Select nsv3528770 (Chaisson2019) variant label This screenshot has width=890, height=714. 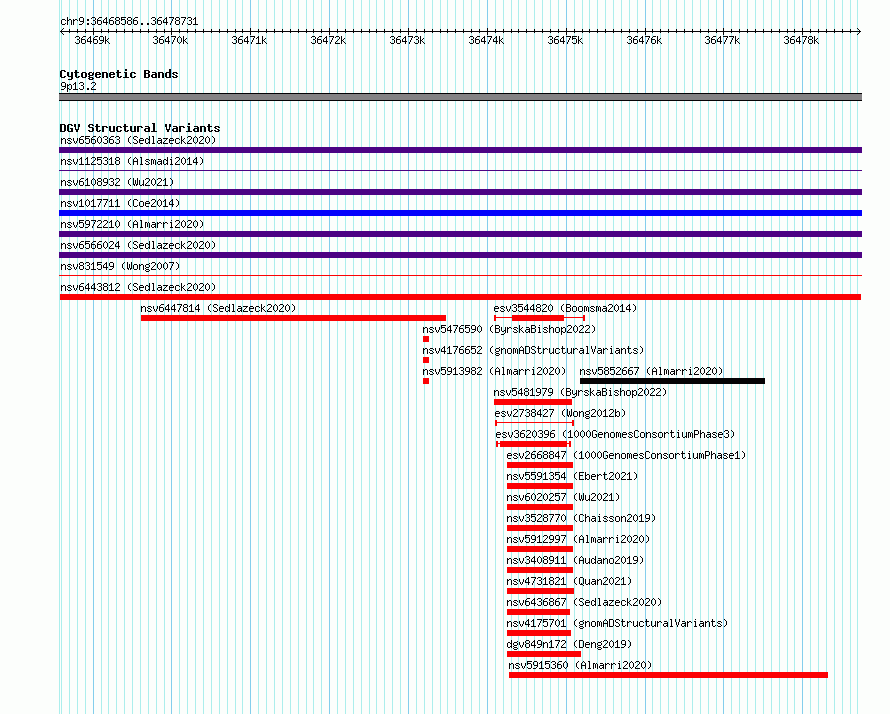pyautogui.click(x=581, y=518)
